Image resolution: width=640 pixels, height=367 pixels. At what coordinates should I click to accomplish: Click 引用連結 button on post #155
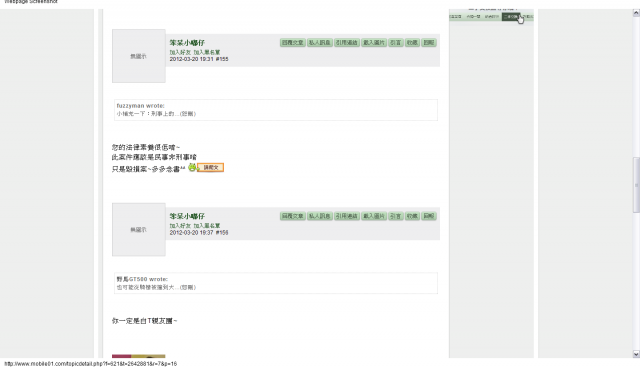pyautogui.click(x=347, y=42)
